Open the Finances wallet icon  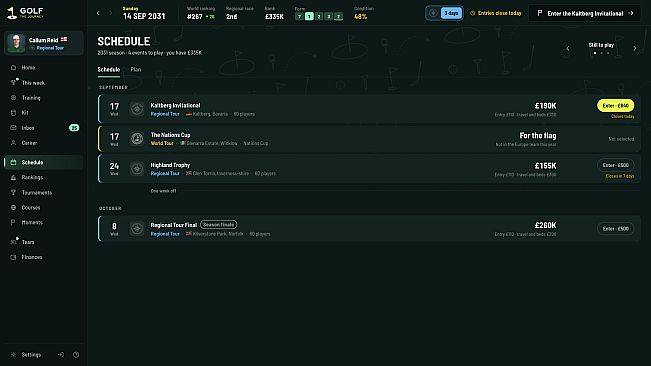pos(13,257)
